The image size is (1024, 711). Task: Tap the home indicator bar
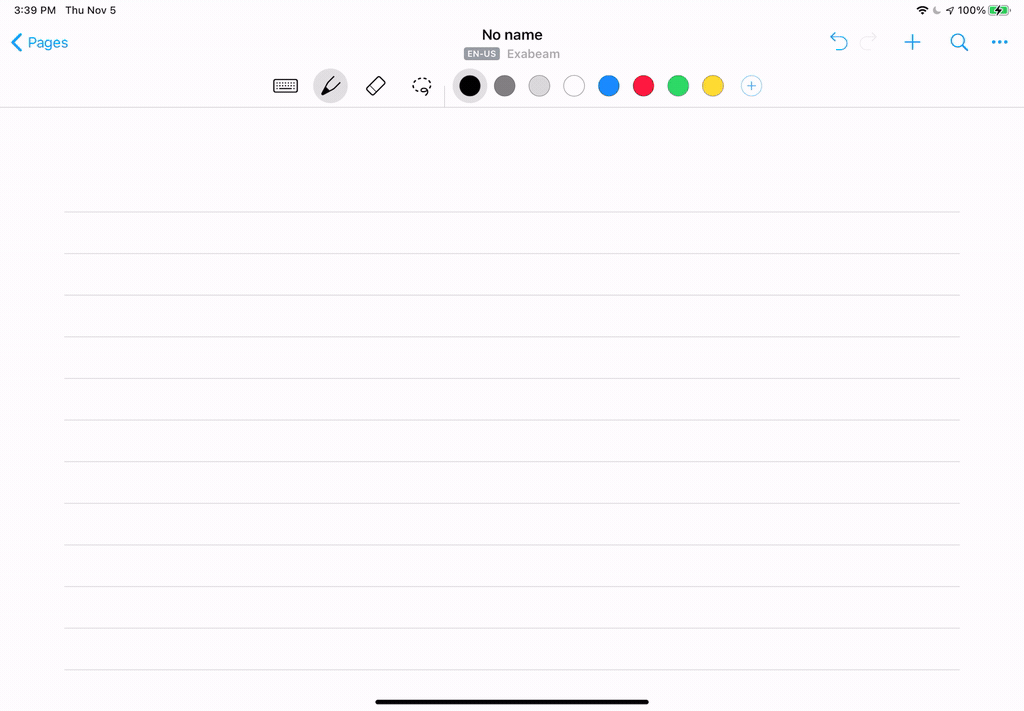[x=512, y=702]
